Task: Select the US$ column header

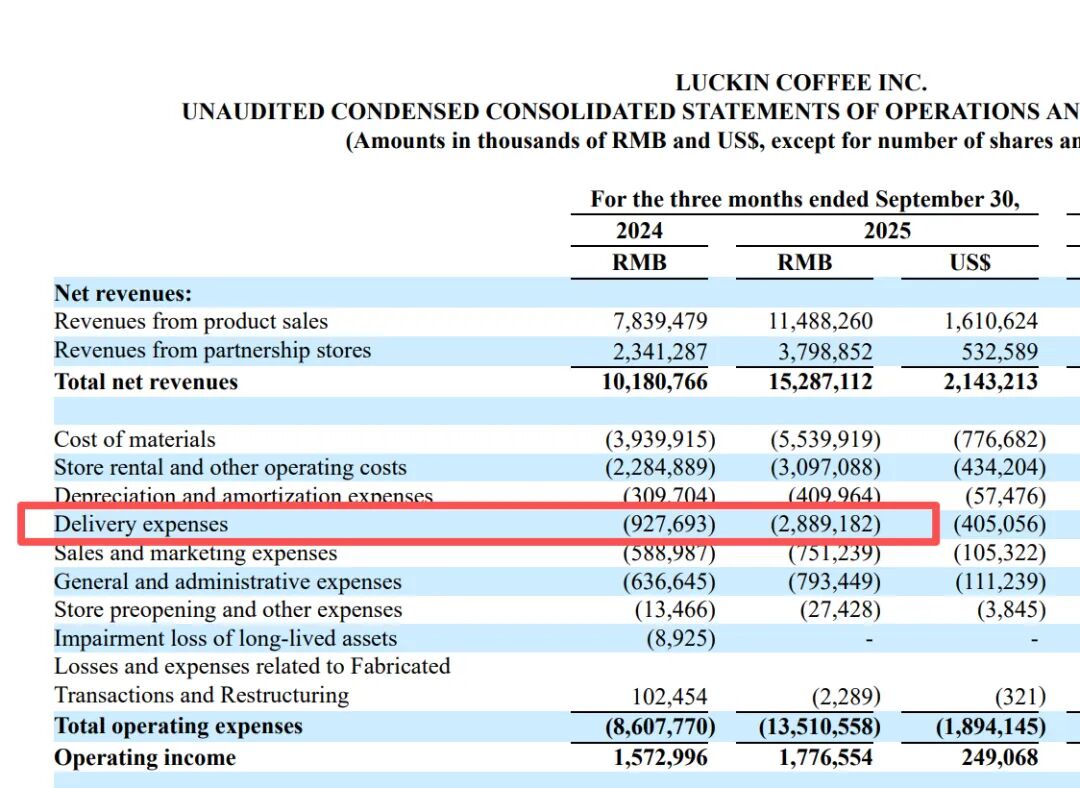Action: coord(970,262)
